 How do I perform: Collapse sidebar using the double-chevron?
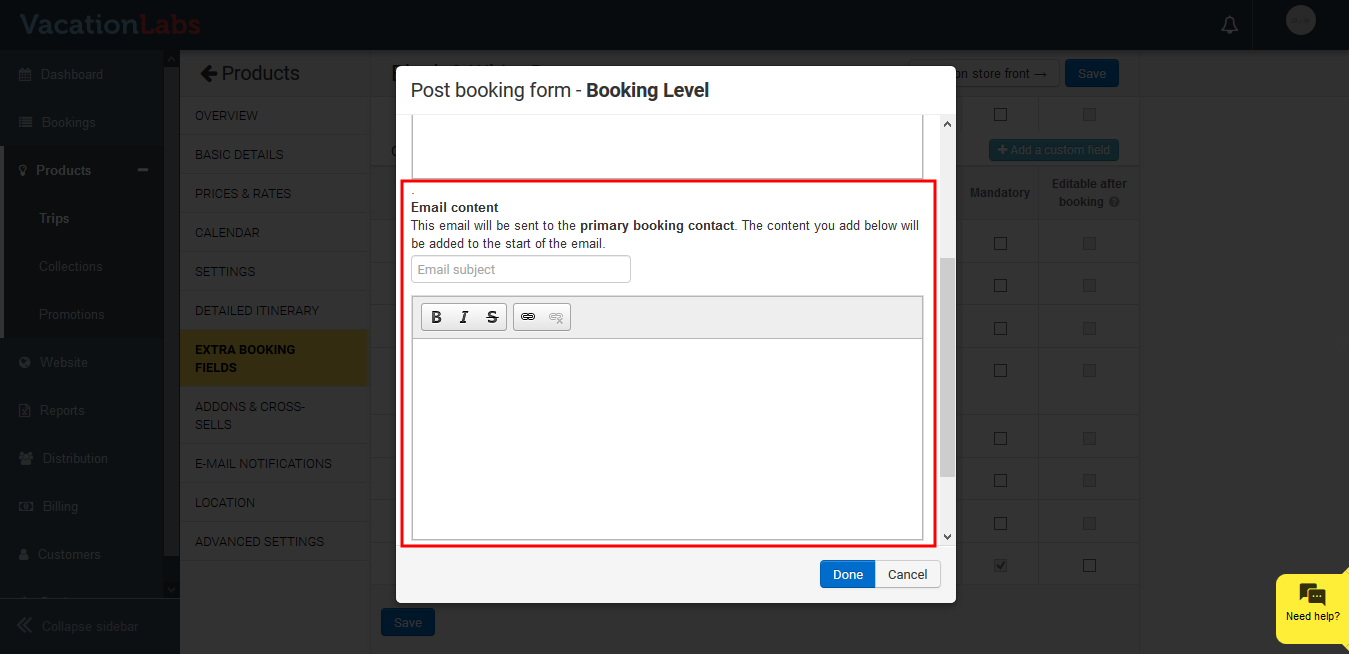click(25, 626)
